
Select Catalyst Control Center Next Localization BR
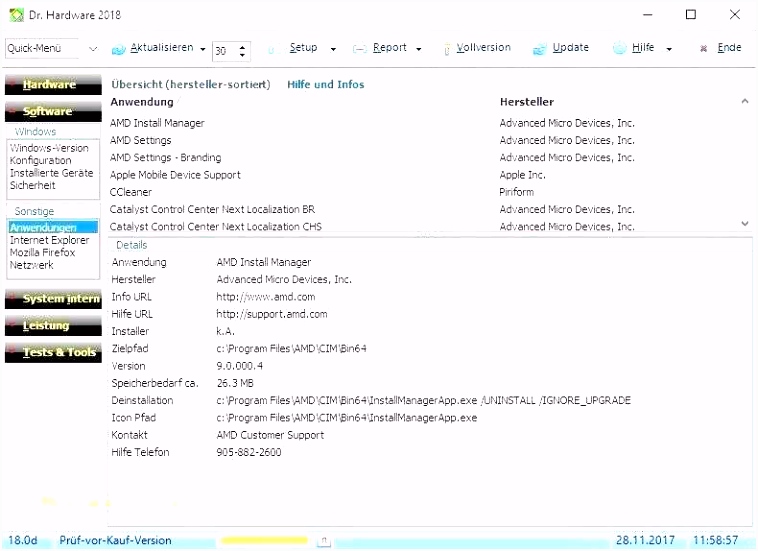point(212,210)
